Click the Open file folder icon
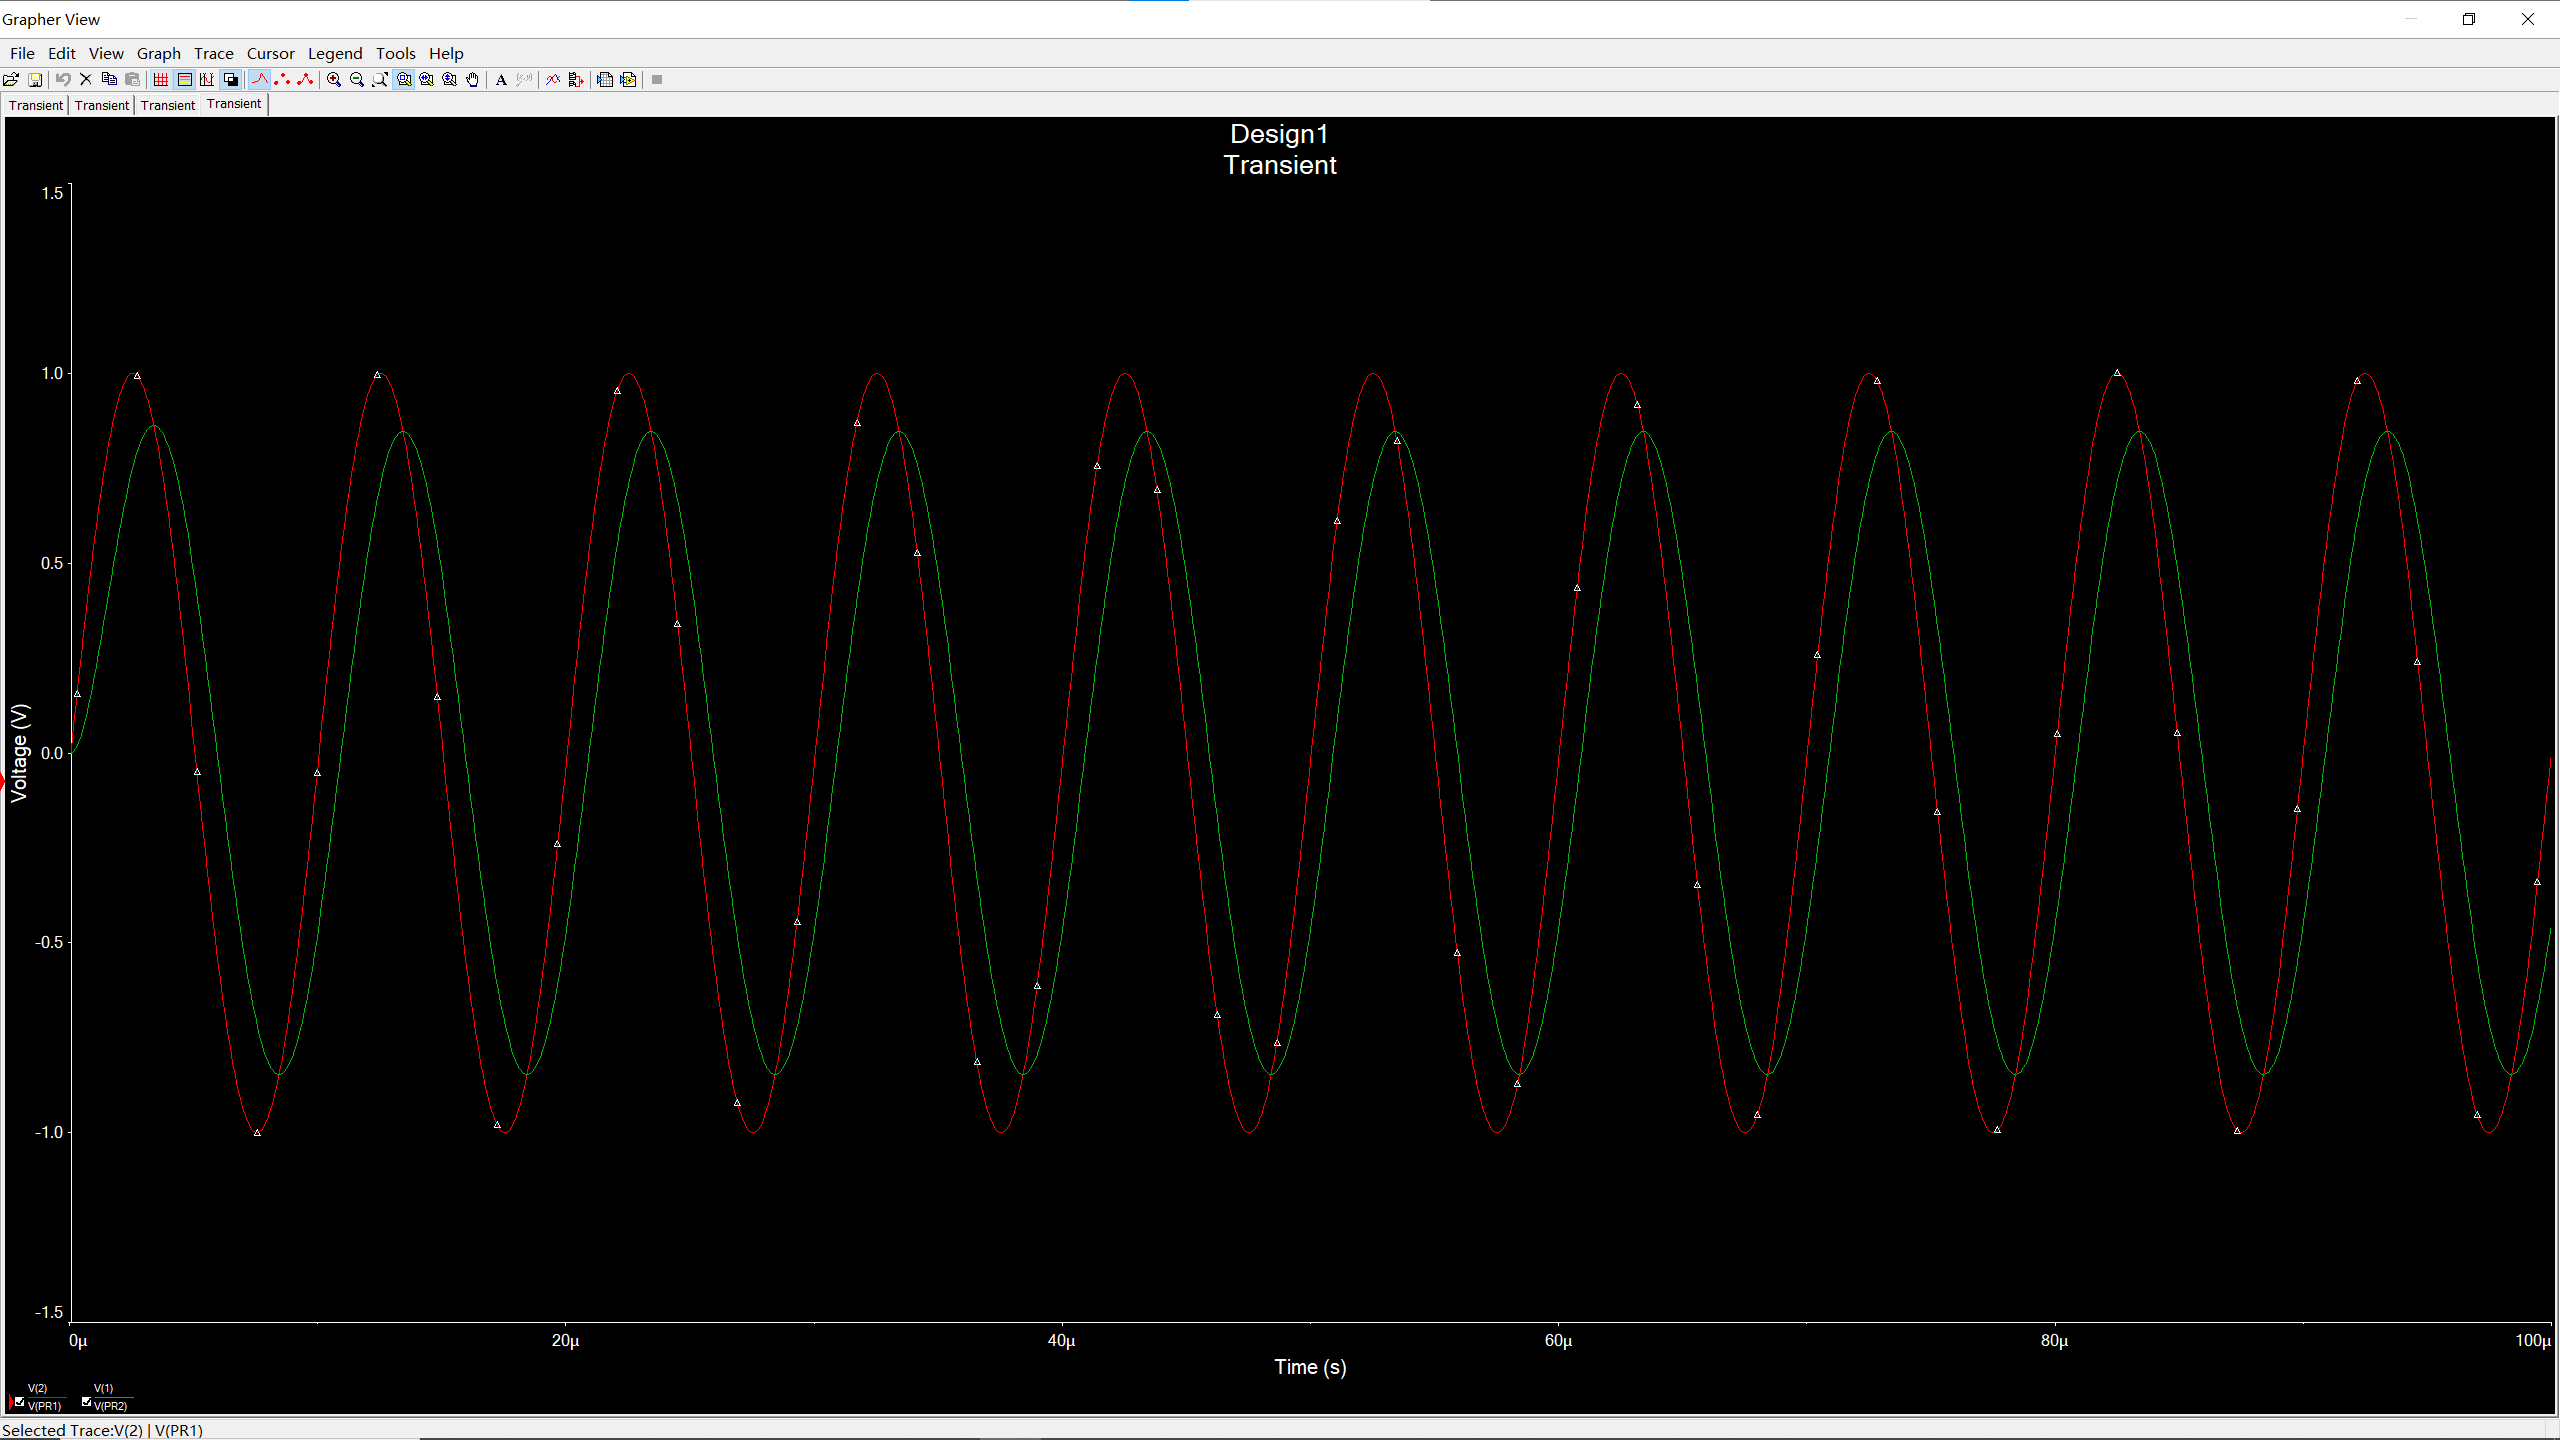The width and height of the screenshot is (2560, 1440). pyautogui.click(x=11, y=80)
